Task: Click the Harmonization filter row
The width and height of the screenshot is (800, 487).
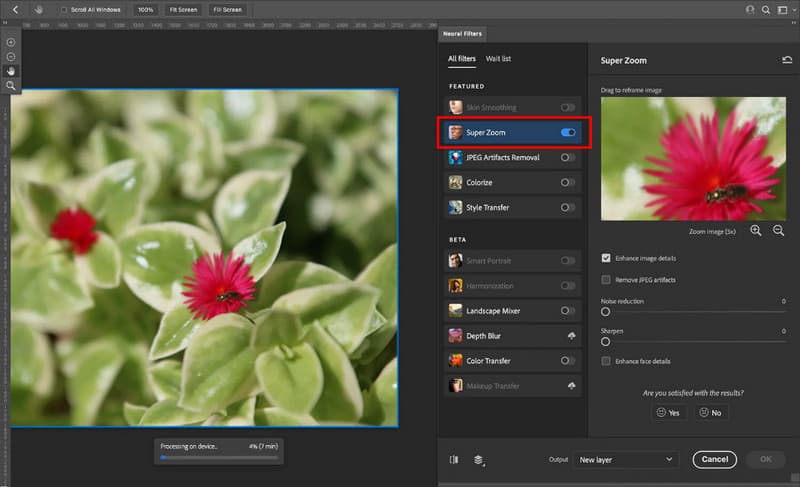Action: [512, 286]
